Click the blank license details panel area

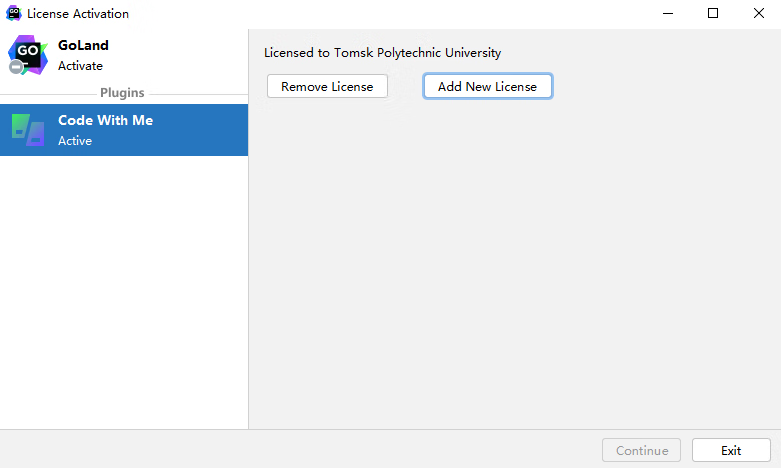[x=514, y=270]
